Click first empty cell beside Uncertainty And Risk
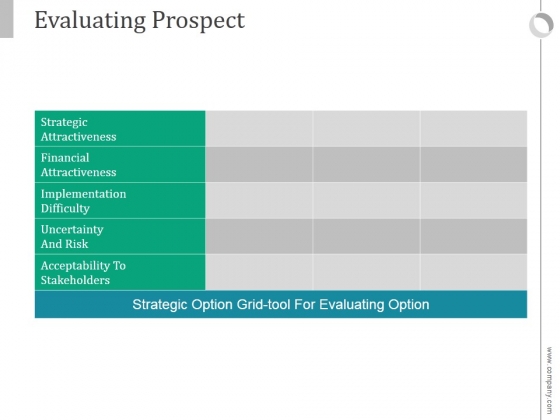Viewport: 560px width, 420px height. pos(259,236)
